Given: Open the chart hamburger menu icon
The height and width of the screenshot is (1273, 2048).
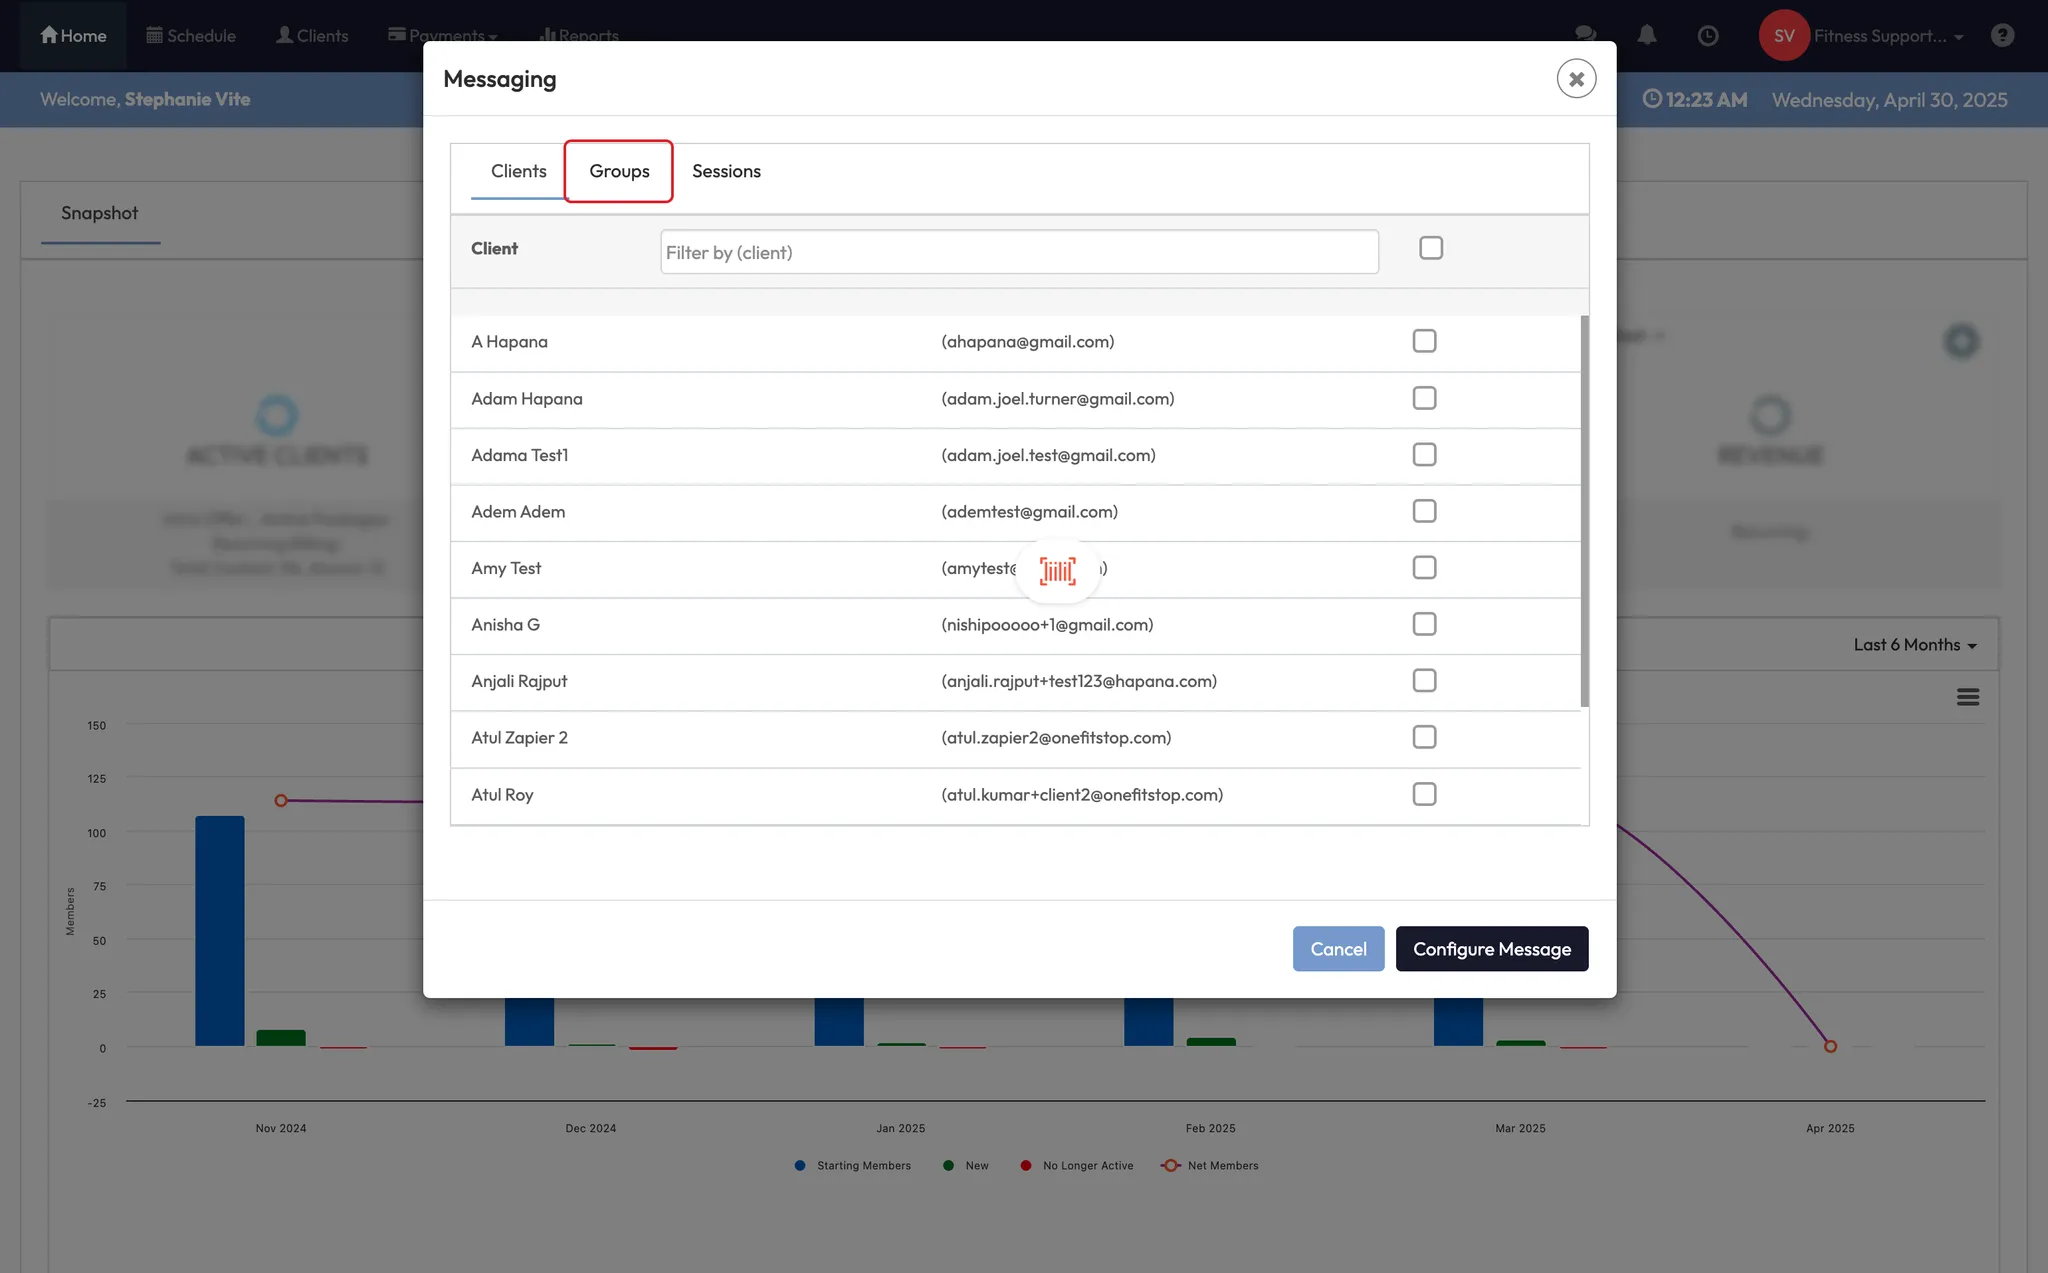Looking at the screenshot, I should 1967,697.
